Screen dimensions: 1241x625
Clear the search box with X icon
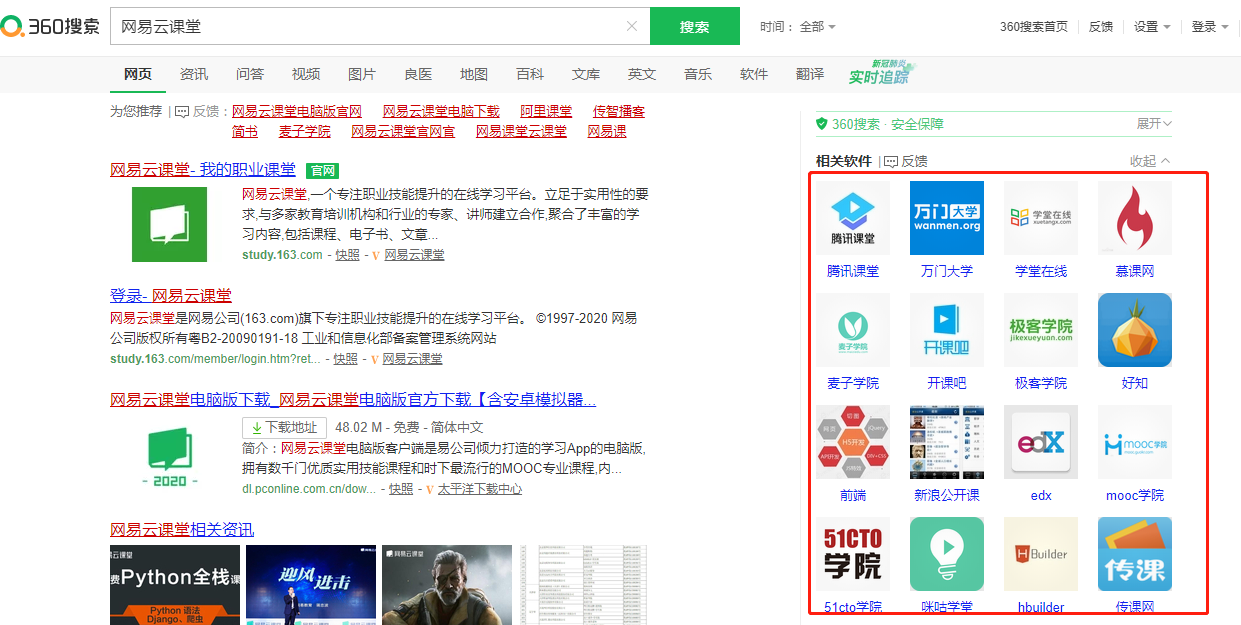(x=632, y=26)
